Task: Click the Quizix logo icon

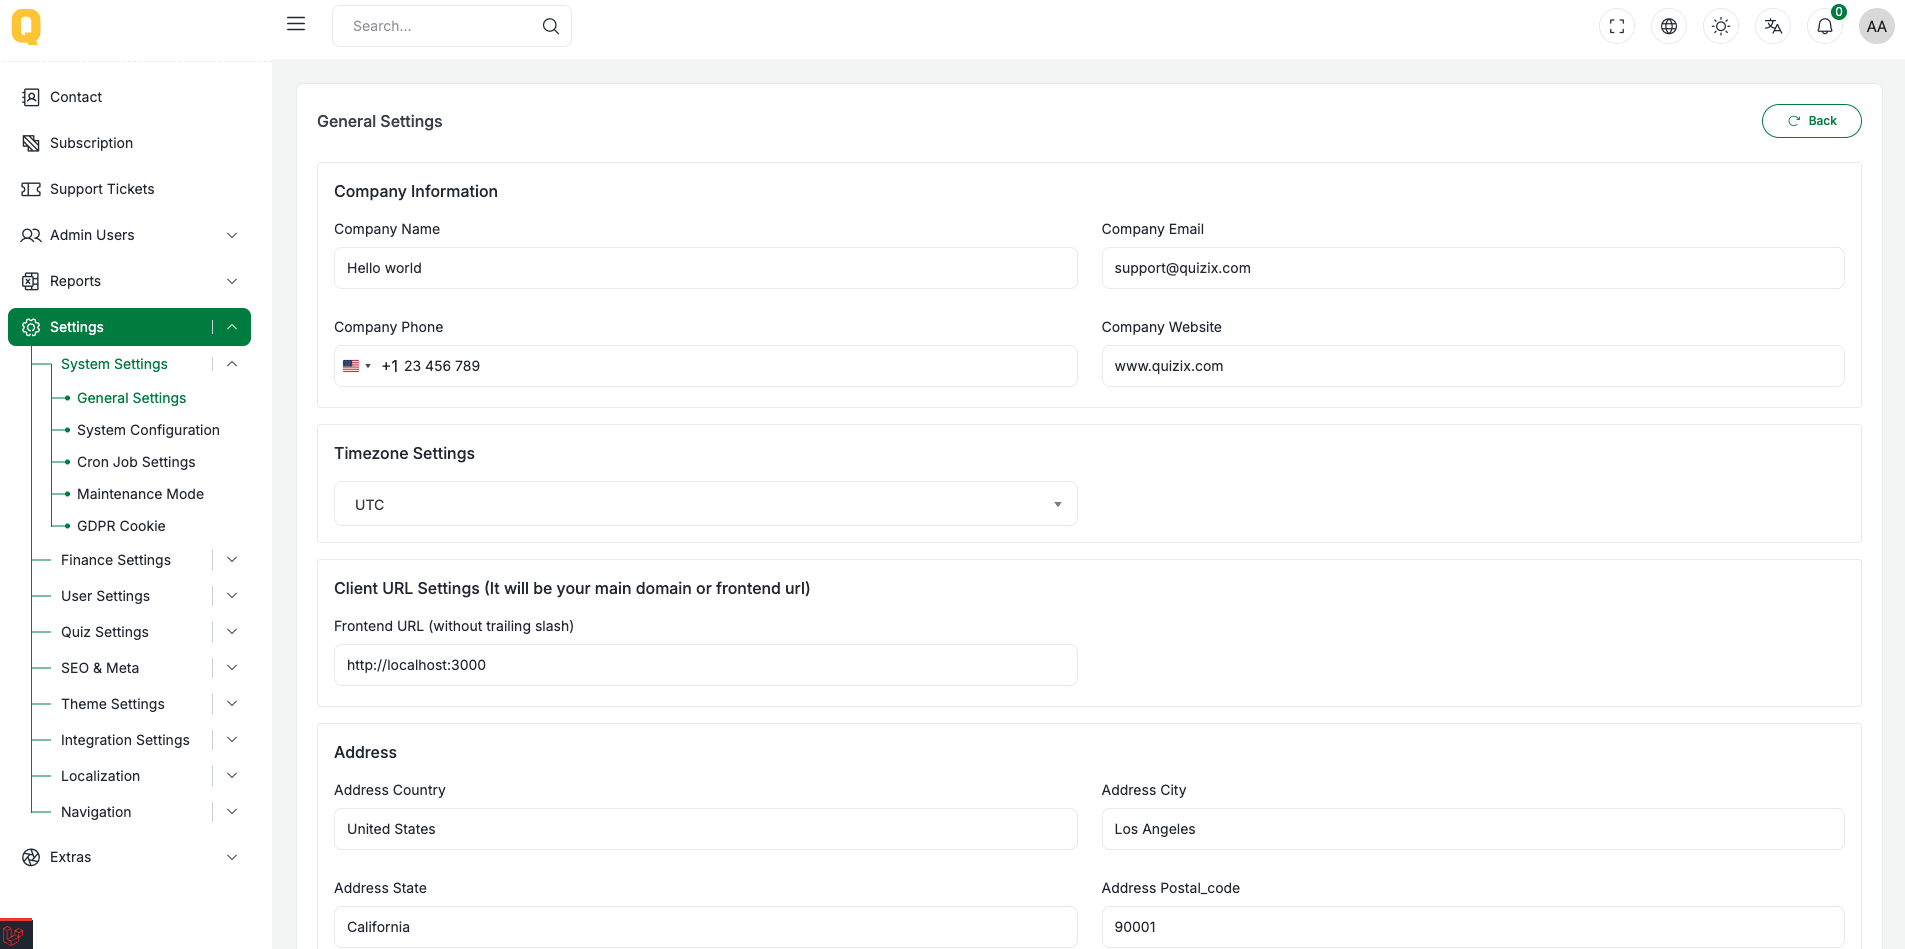Action: point(26,26)
